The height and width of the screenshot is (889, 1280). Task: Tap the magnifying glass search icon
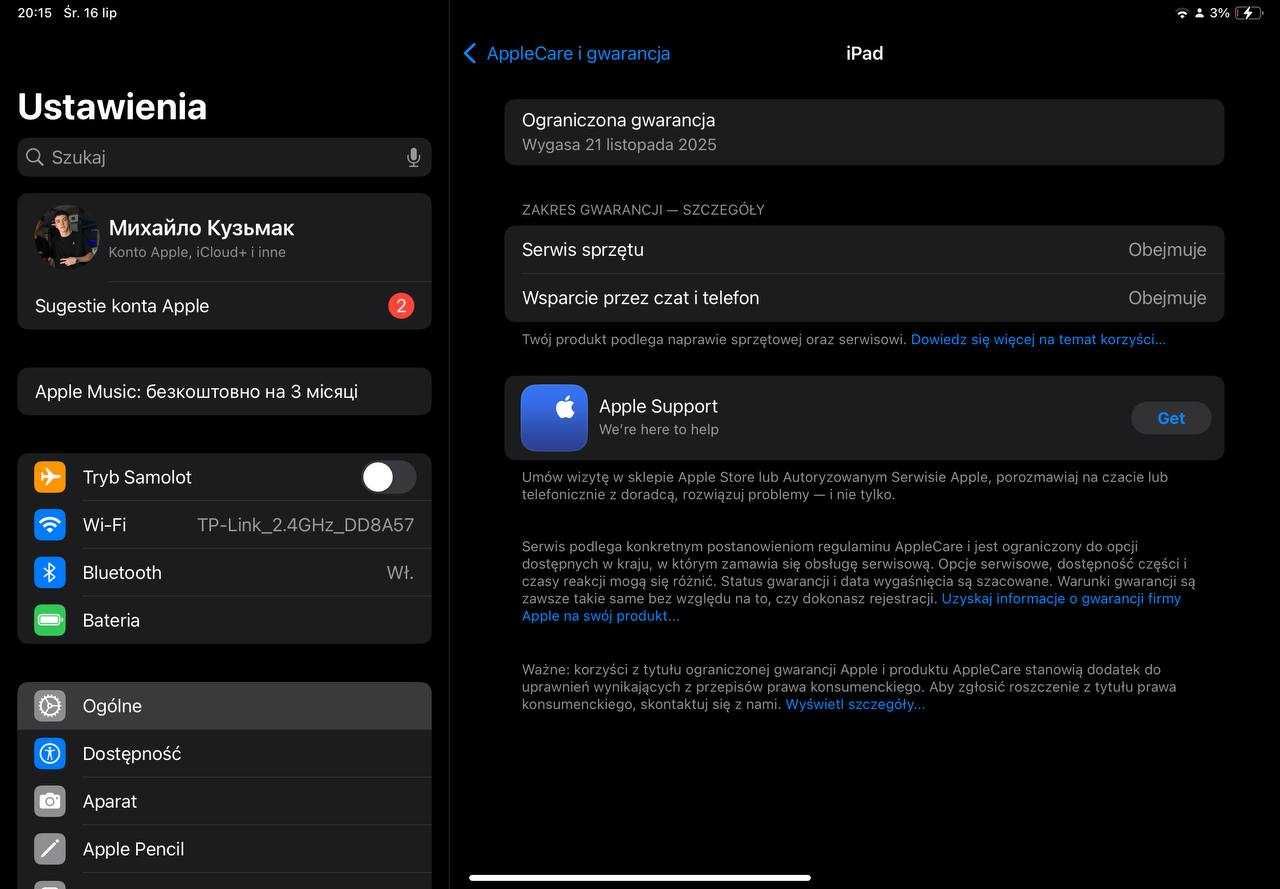[x=35, y=157]
